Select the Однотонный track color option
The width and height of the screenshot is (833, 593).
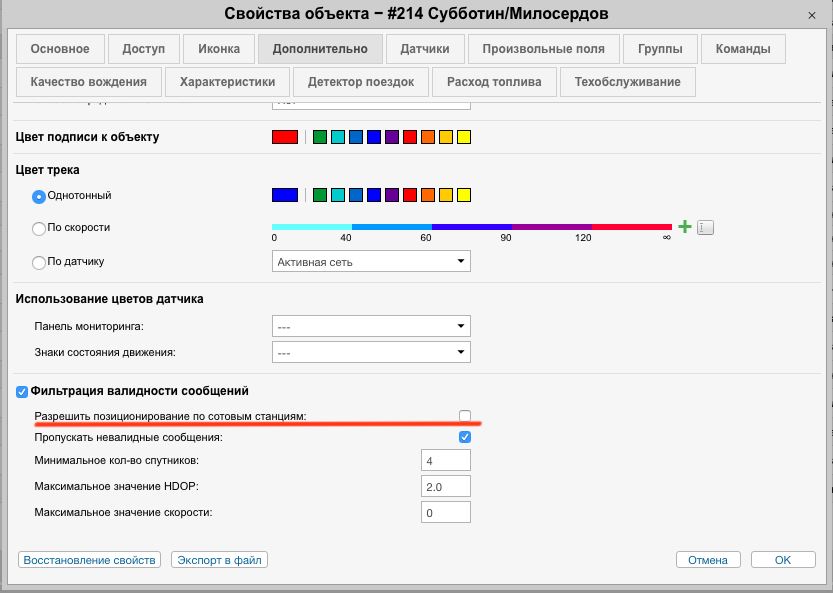tap(39, 196)
